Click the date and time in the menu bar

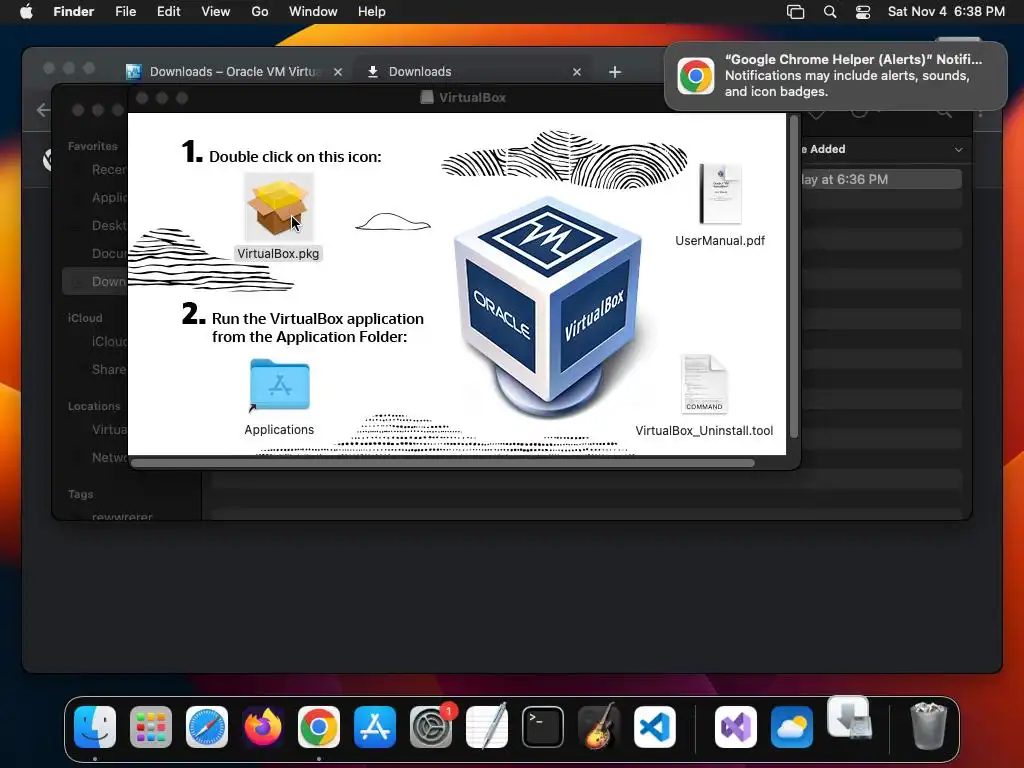tap(946, 12)
